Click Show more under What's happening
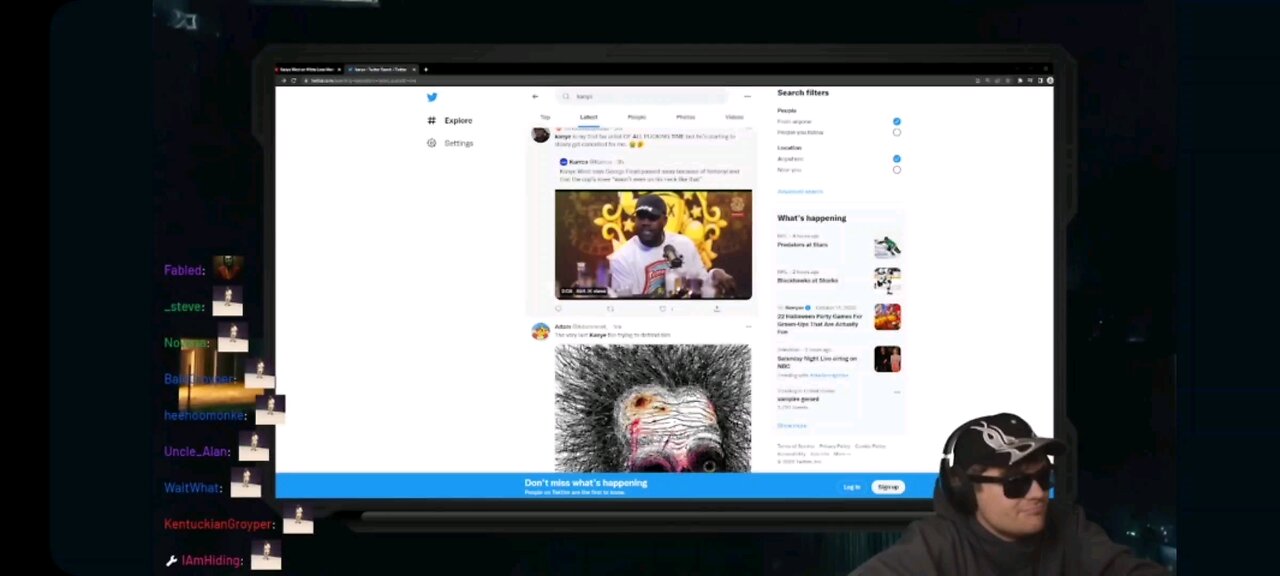 pyautogui.click(x=792, y=425)
